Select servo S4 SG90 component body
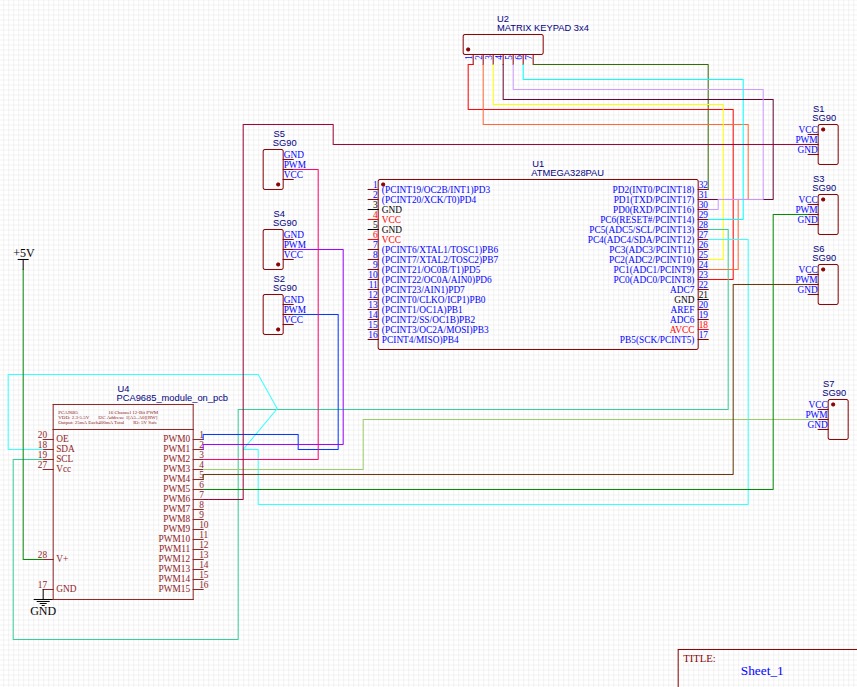The height and width of the screenshot is (687, 857). tap(273, 249)
